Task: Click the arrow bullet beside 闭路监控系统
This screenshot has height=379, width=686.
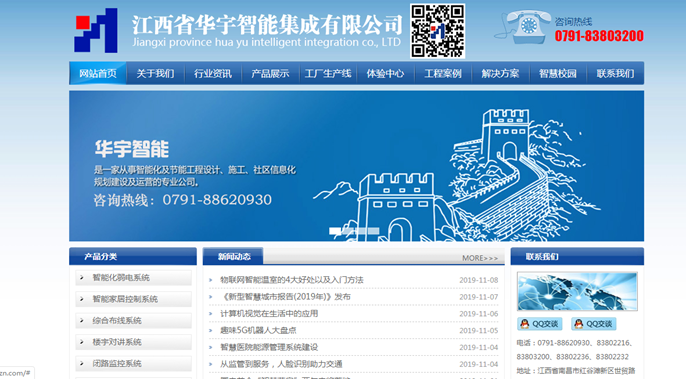Action: (x=82, y=363)
